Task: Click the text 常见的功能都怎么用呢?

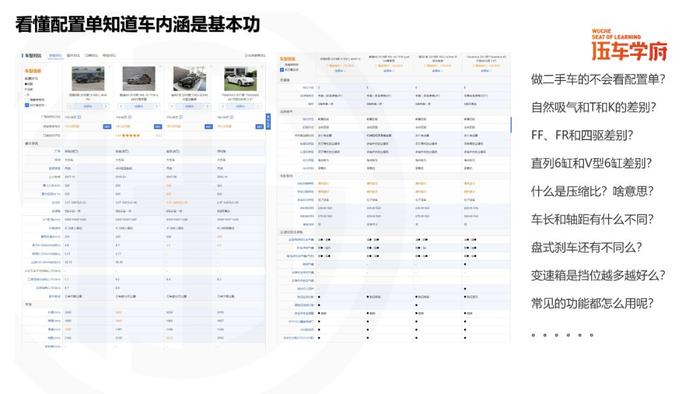Action: pos(592,303)
